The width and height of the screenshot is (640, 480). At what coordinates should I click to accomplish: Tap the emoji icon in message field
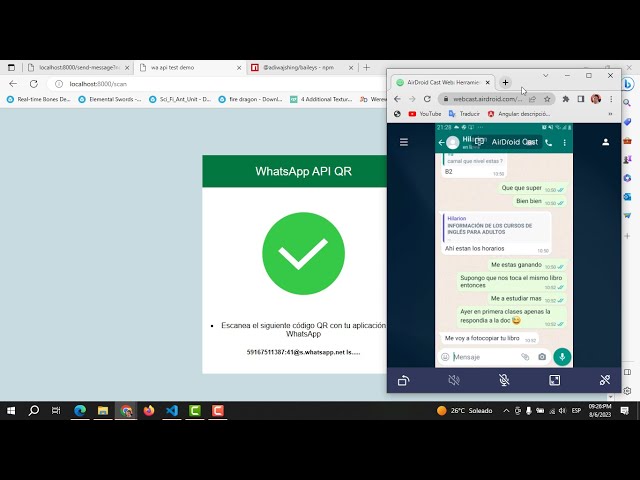[445, 357]
